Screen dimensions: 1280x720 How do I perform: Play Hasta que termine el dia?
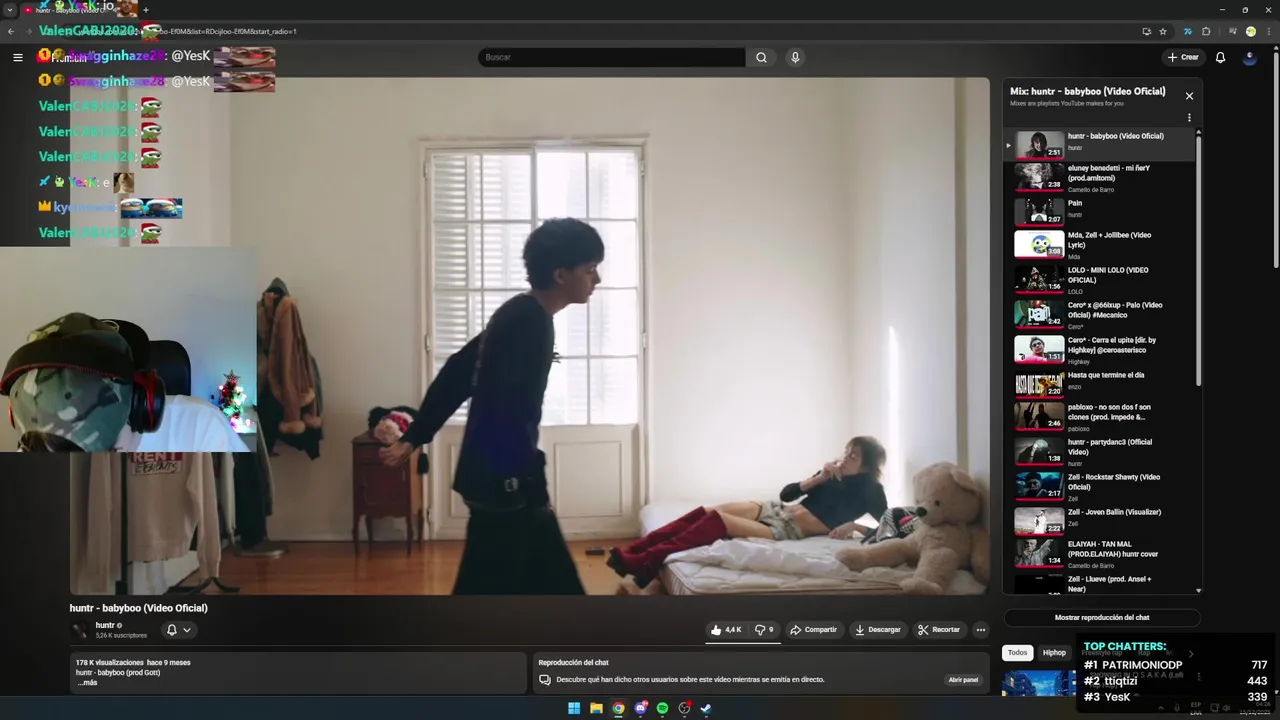point(1100,383)
